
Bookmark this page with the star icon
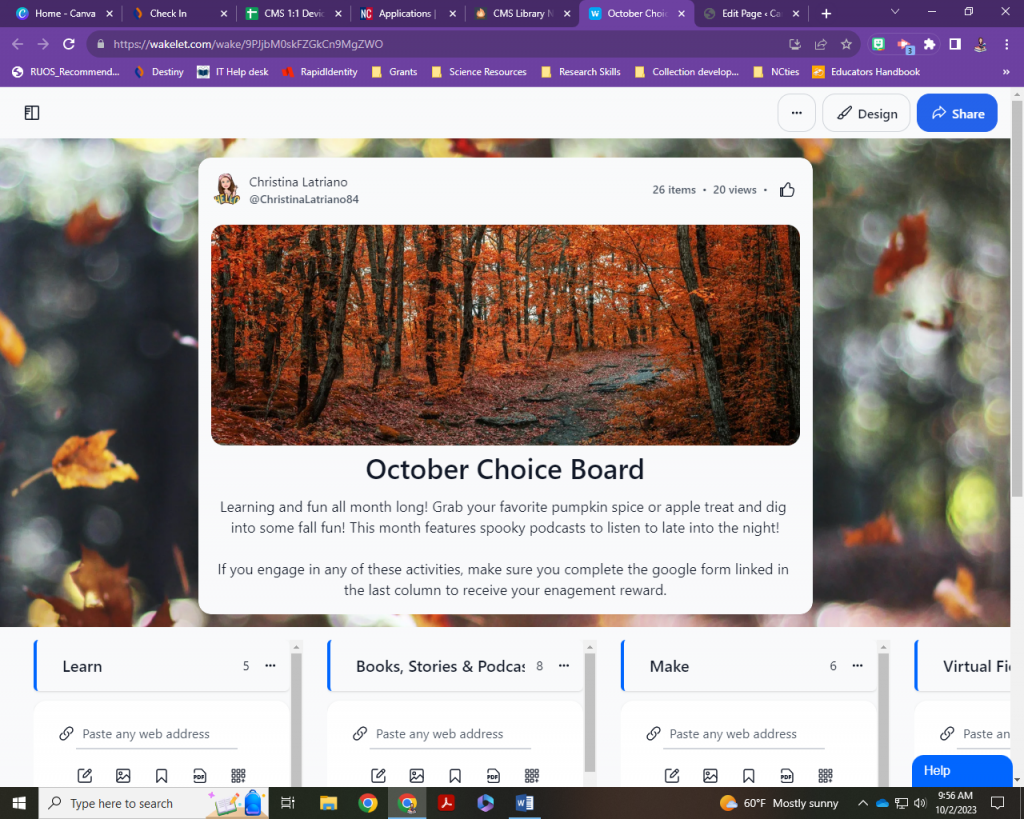click(846, 44)
